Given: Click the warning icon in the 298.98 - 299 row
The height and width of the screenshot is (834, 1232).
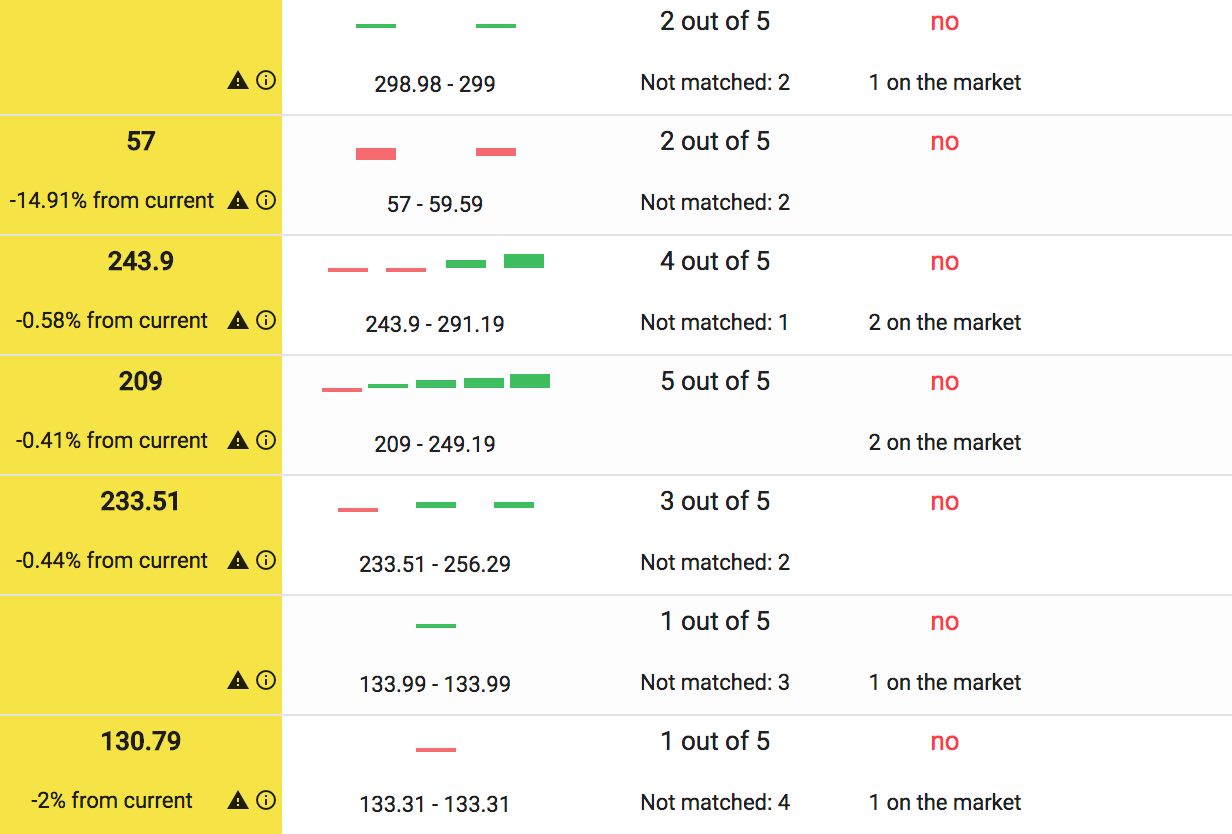Looking at the screenshot, I should pos(237,81).
